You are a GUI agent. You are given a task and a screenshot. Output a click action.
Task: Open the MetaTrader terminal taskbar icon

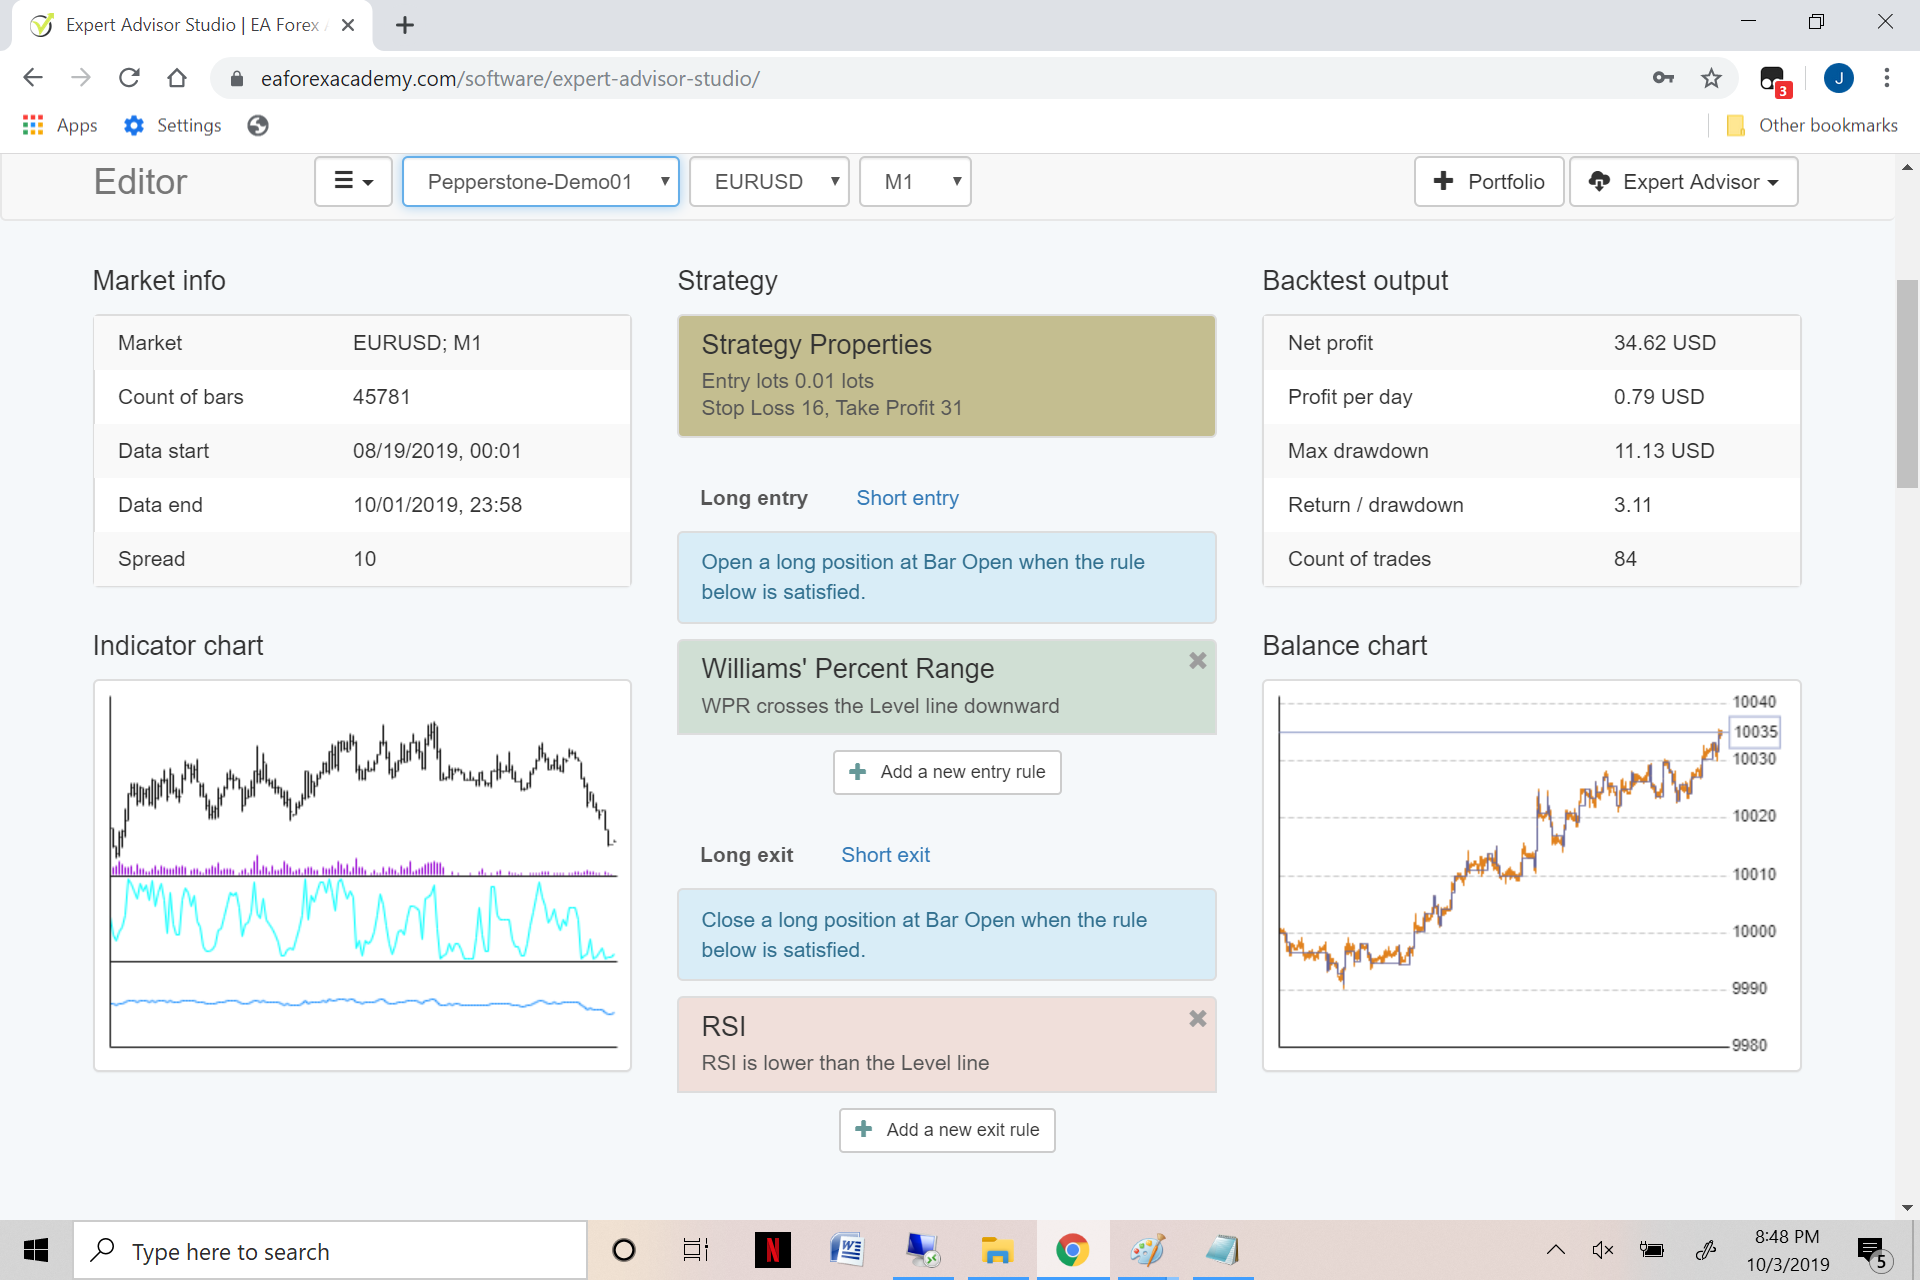(x=922, y=1250)
